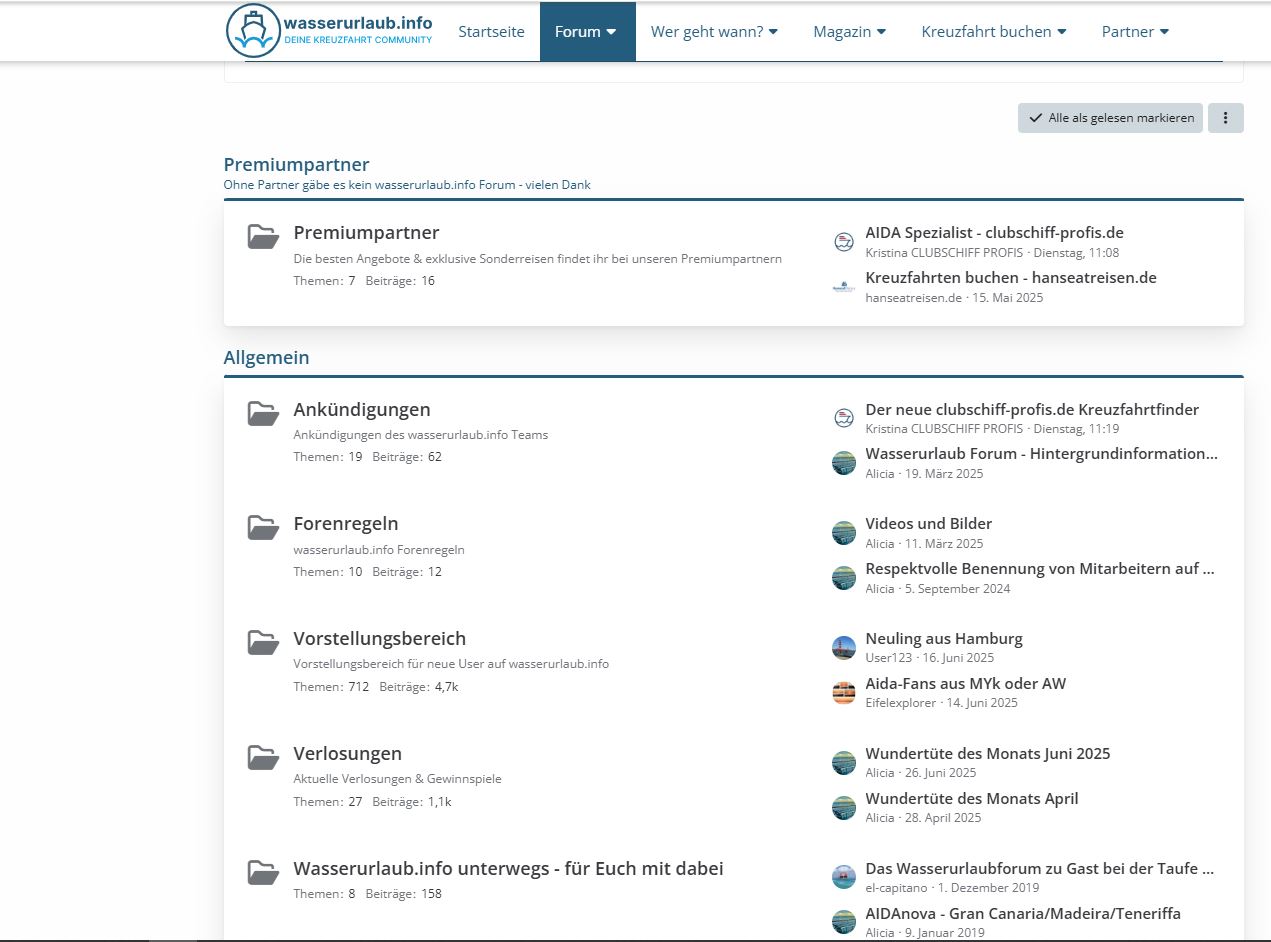This screenshot has width=1271, height=942.
Task: Expand the Partner dropdown menu
Action: coord(1135,32)
